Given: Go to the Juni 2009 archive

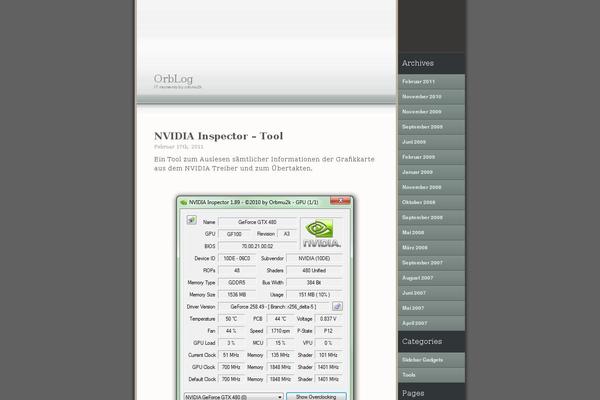Looking at the screenshot, I should (x=431, y=142).
